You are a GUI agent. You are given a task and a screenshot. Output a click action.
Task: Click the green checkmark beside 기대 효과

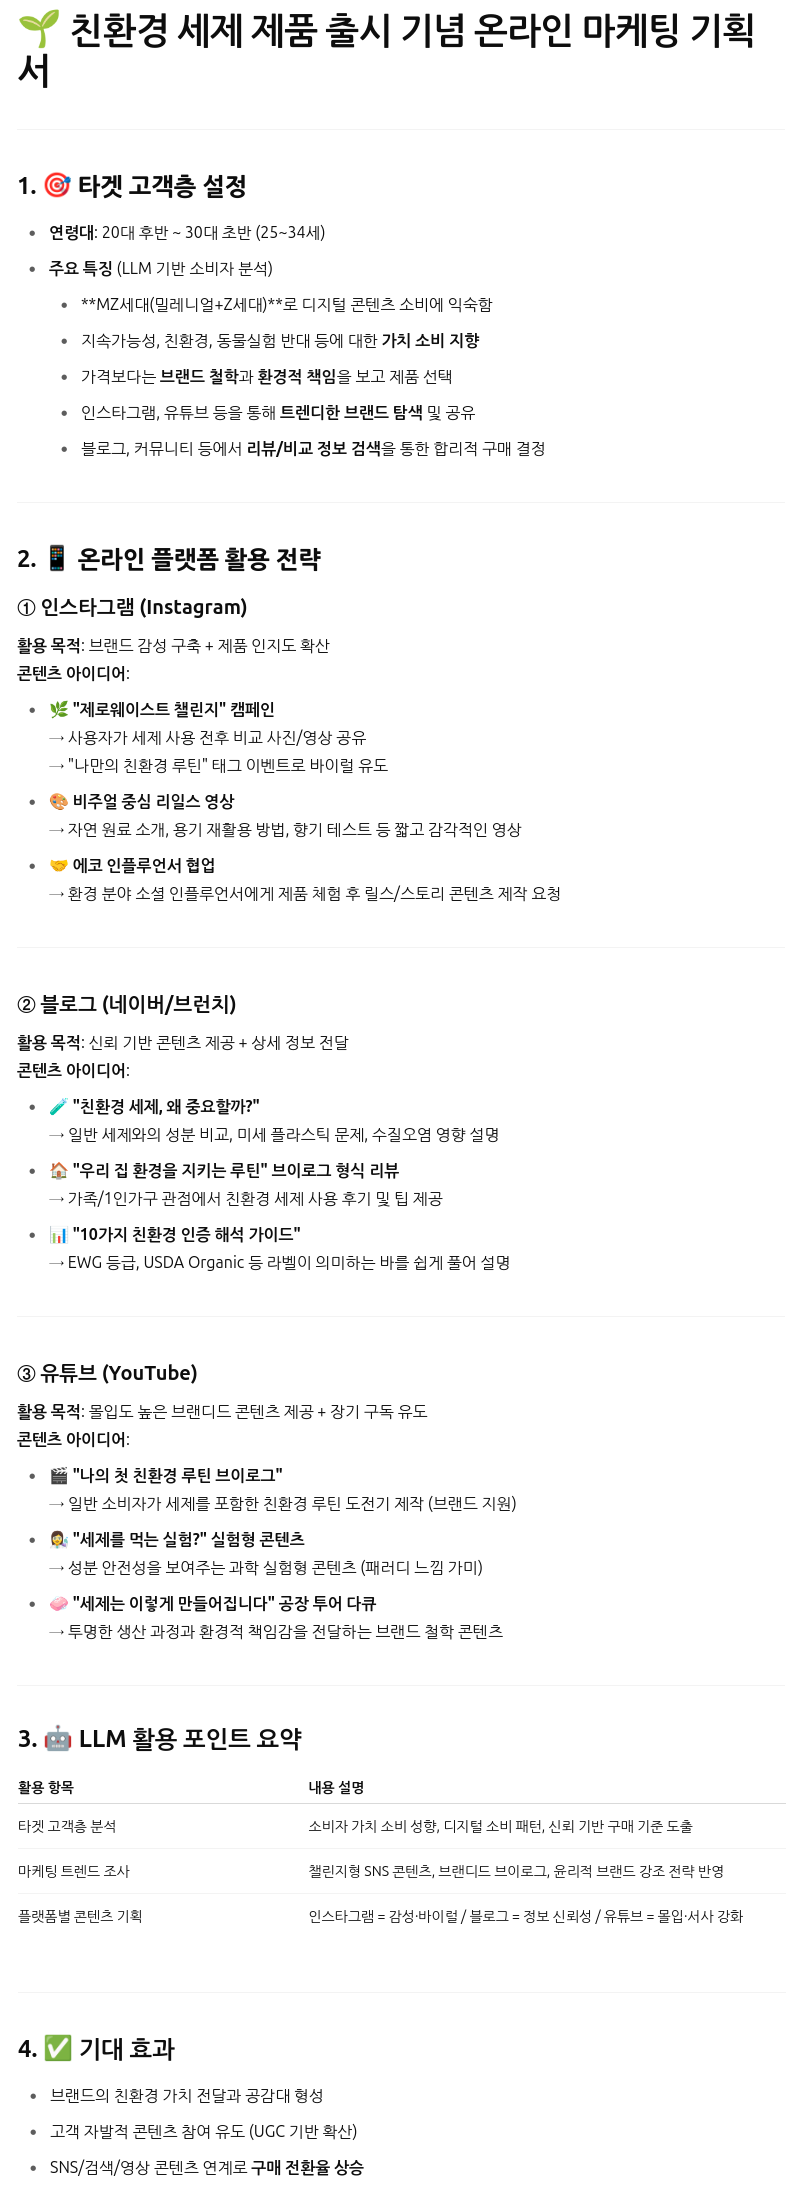tap(58, 2048)
